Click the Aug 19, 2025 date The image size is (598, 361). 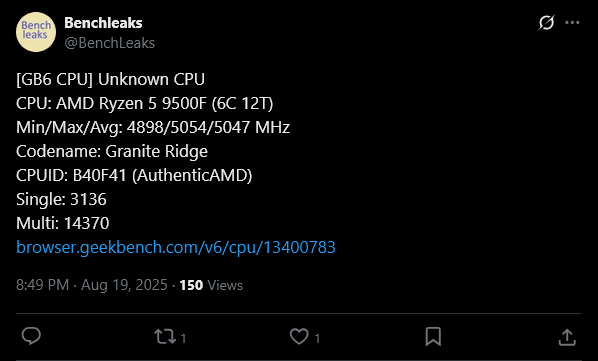(124, 285)
